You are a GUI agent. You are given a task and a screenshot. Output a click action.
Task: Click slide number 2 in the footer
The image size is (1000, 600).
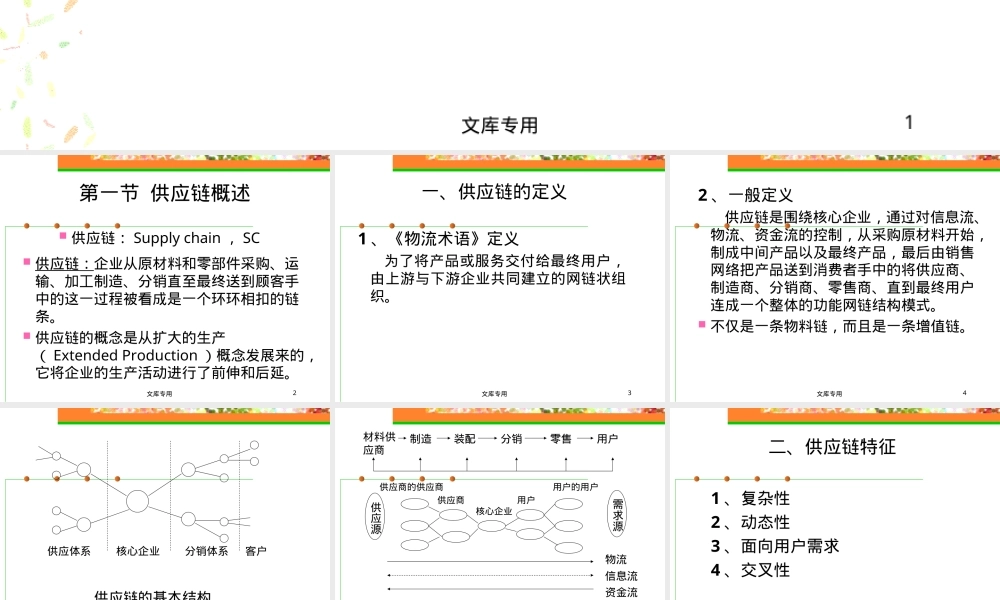294,393
